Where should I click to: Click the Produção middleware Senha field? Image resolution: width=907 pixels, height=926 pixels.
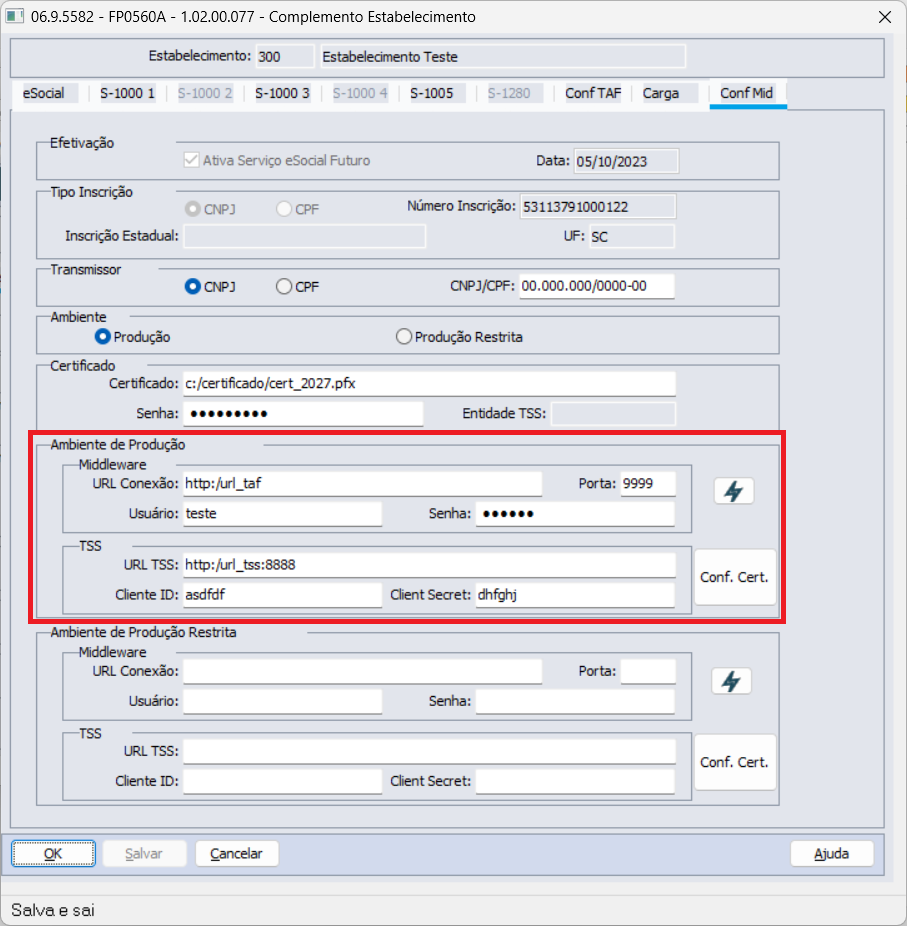coord(575,513)
